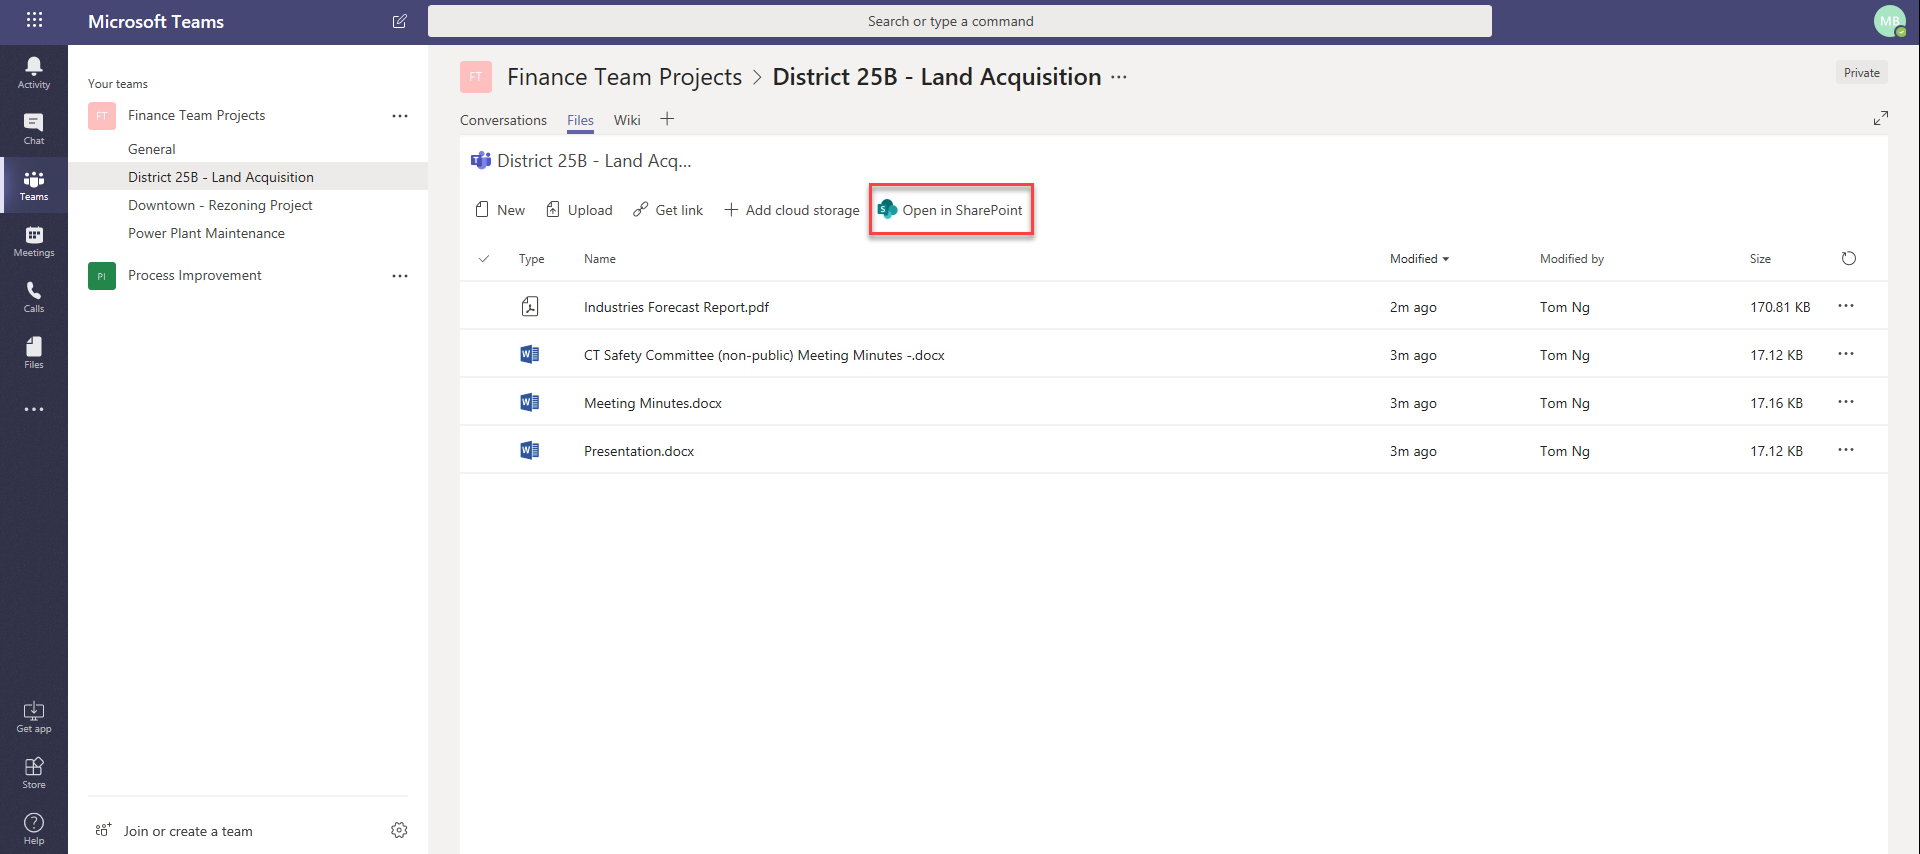The width and height of the screenshot is (1920, 854).
Task: Click the Word icon for CT Safety Committee
Action: (530, 354)
